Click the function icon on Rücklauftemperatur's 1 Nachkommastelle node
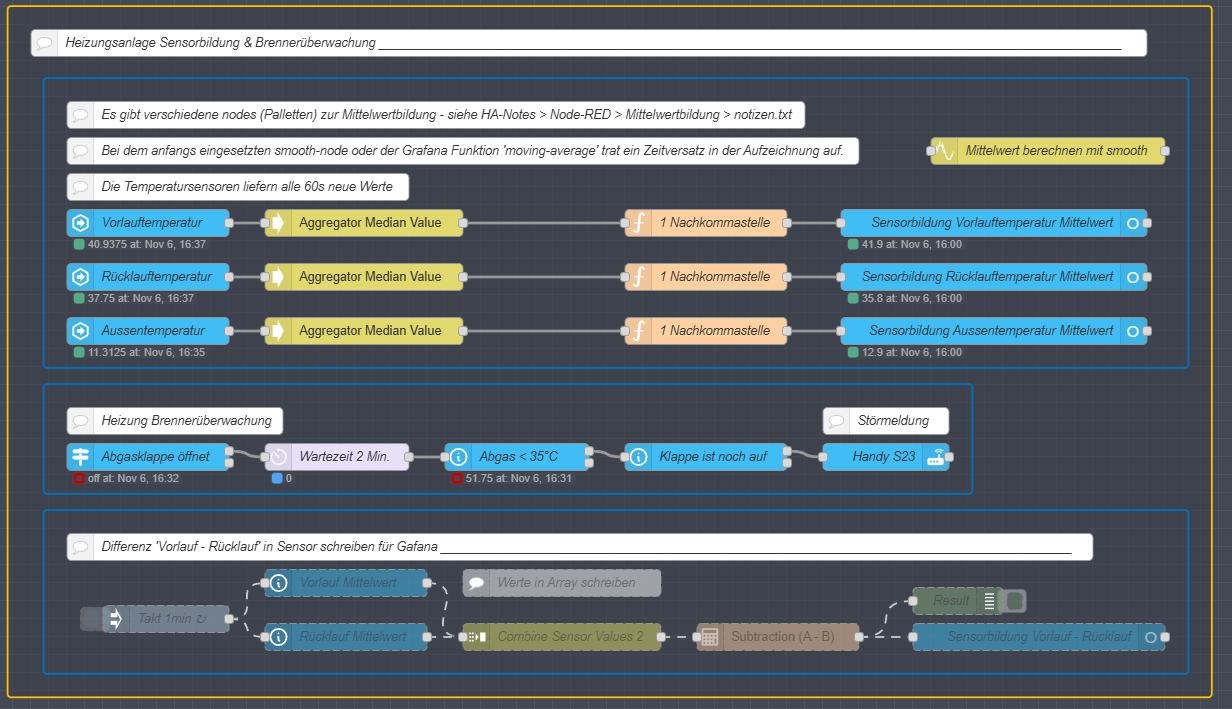1232x709 pixels. (x=638, y=277)
